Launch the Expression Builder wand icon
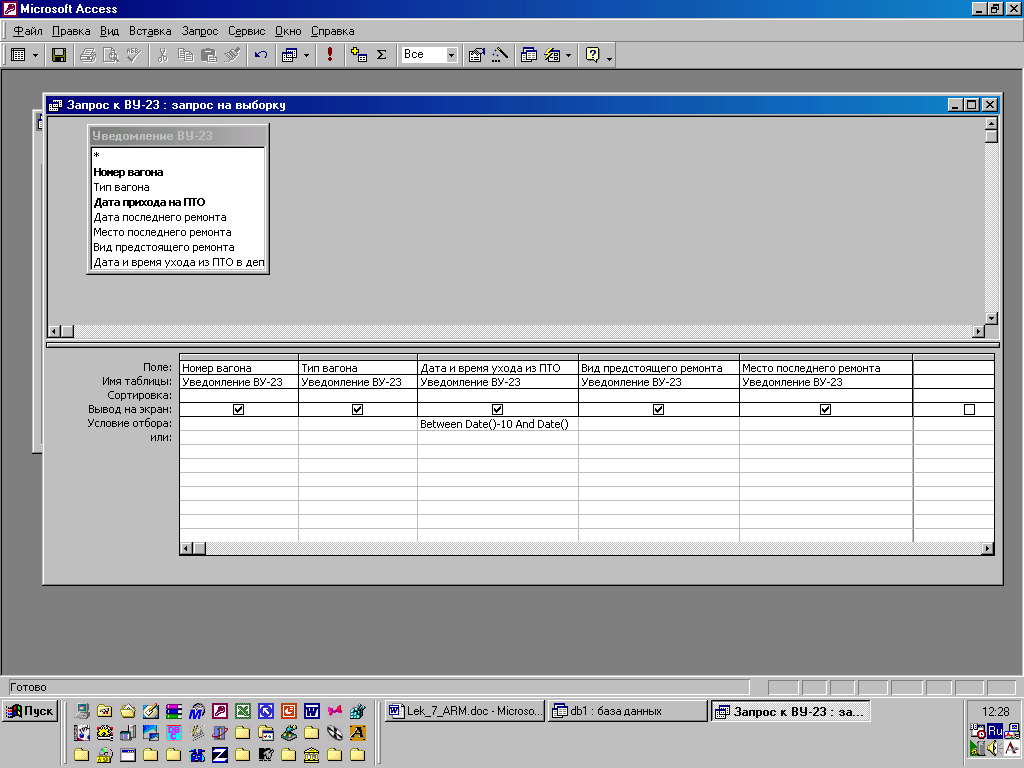 coord(500,56)
